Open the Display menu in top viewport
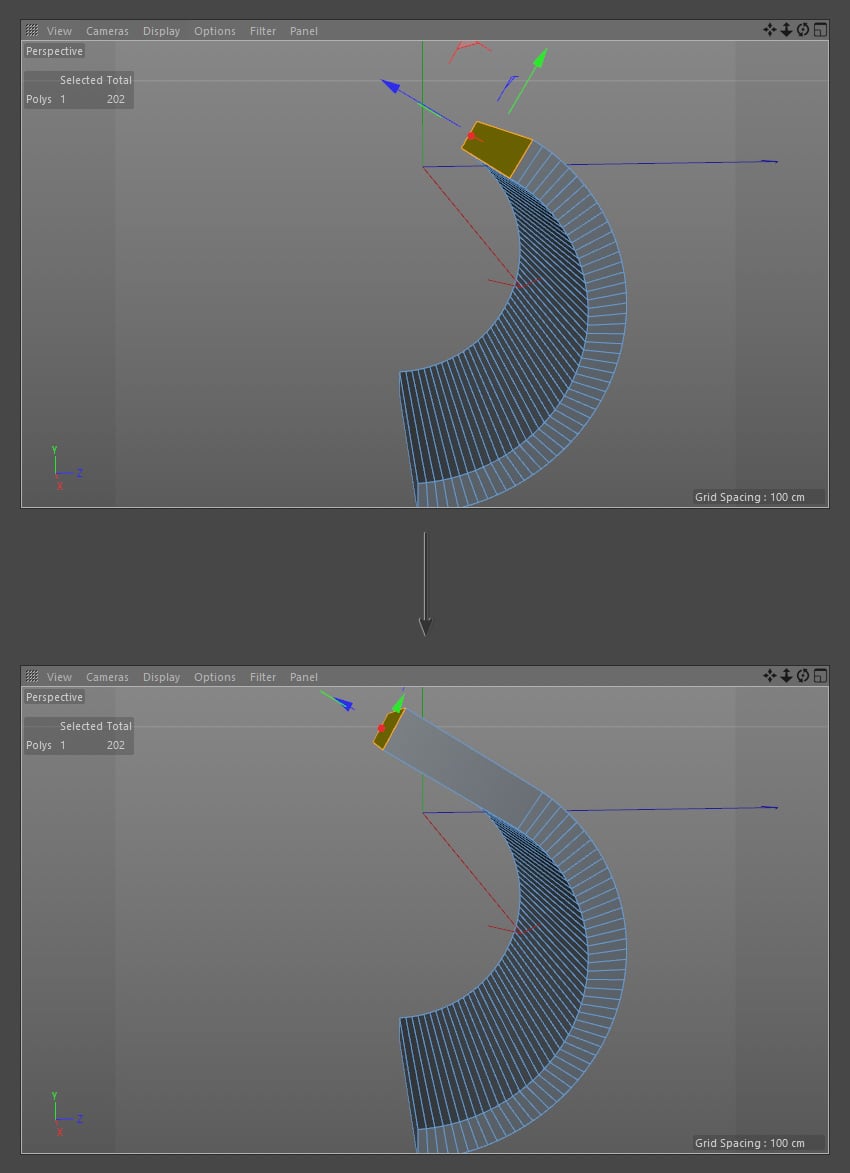This screenshot has height=1173, width=850. [162, 31]
